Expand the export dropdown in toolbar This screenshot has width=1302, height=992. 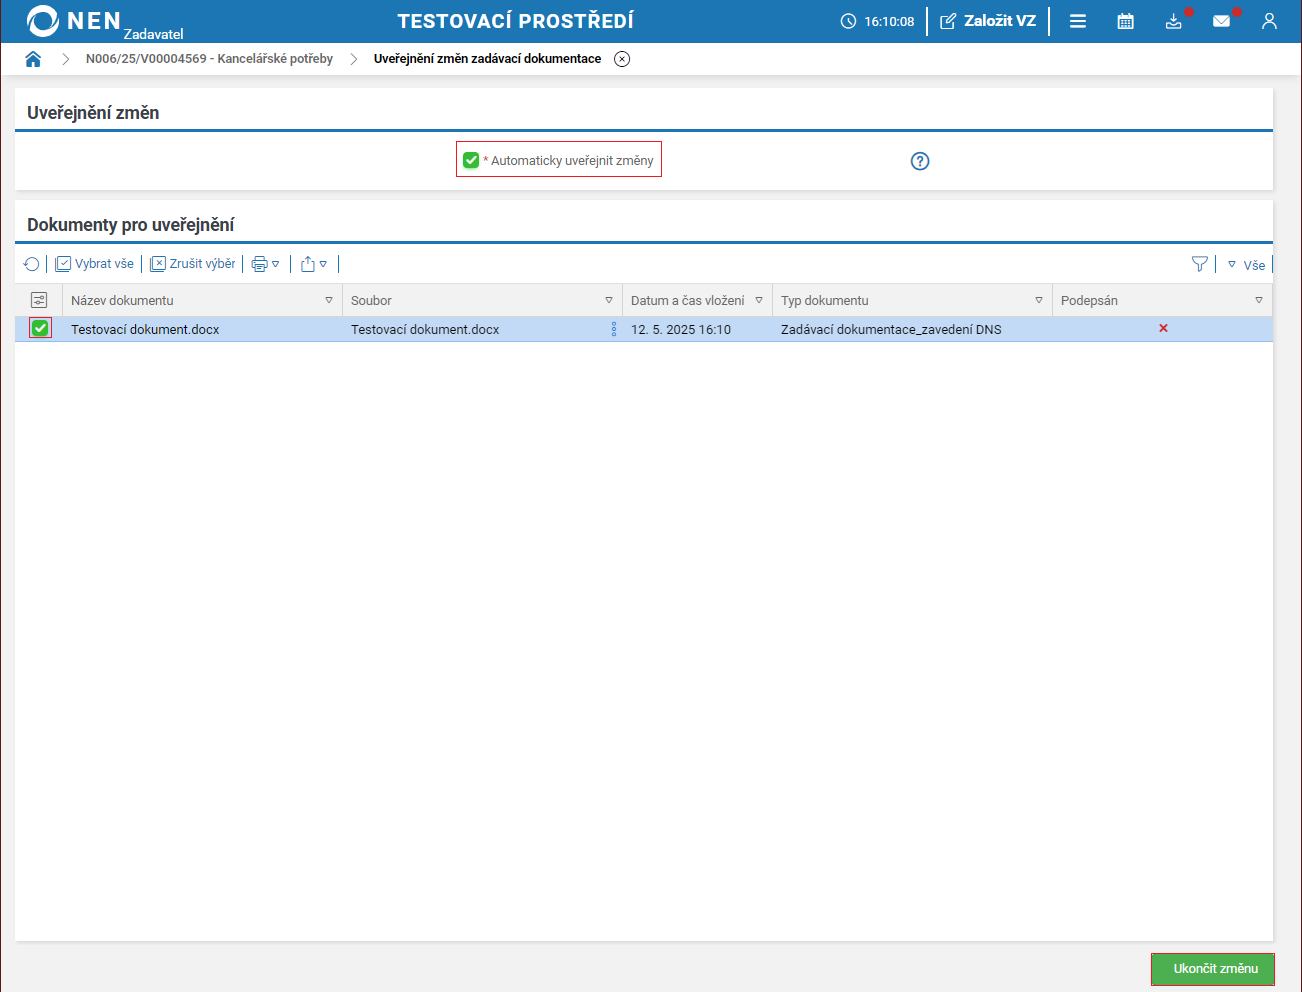pyautogui.click(x=314, y=264)
